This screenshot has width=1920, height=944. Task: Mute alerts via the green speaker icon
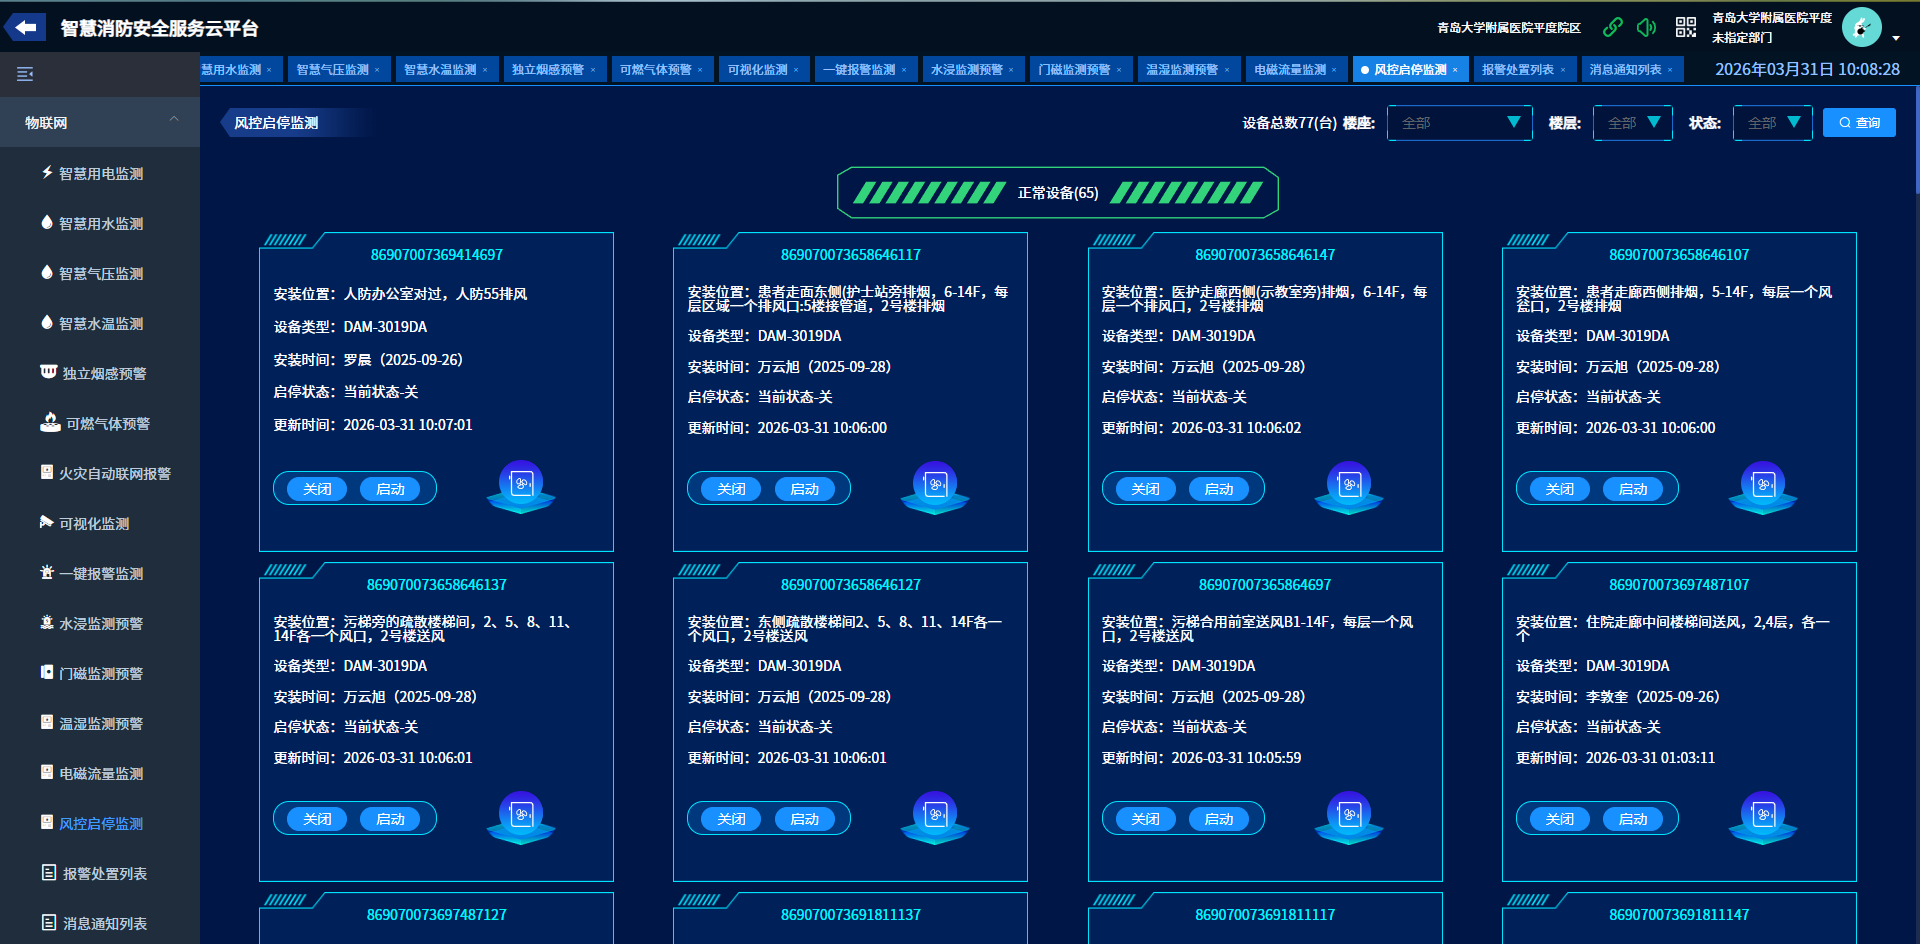click(1646, 28)
